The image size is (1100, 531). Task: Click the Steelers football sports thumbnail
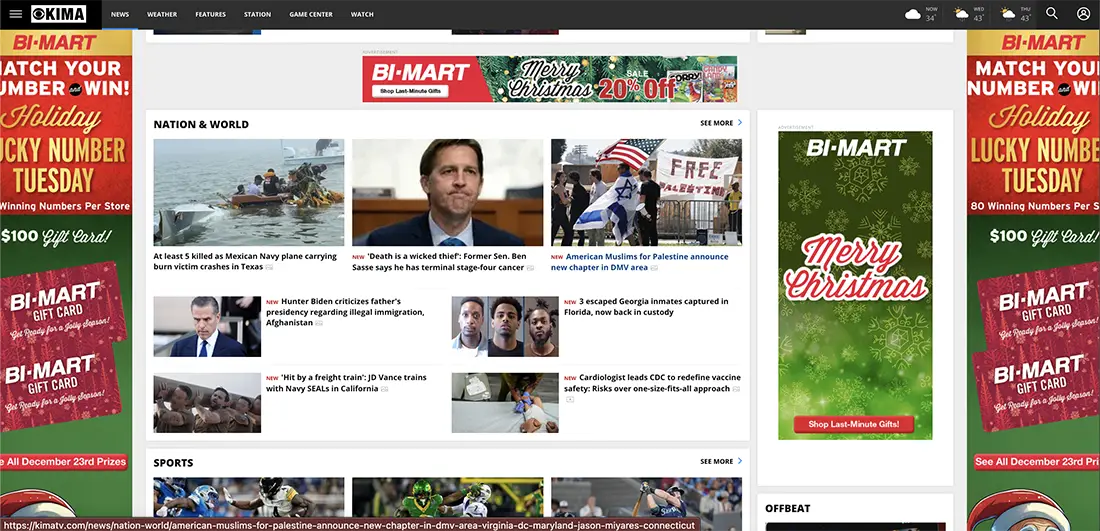tap(249, 497)
